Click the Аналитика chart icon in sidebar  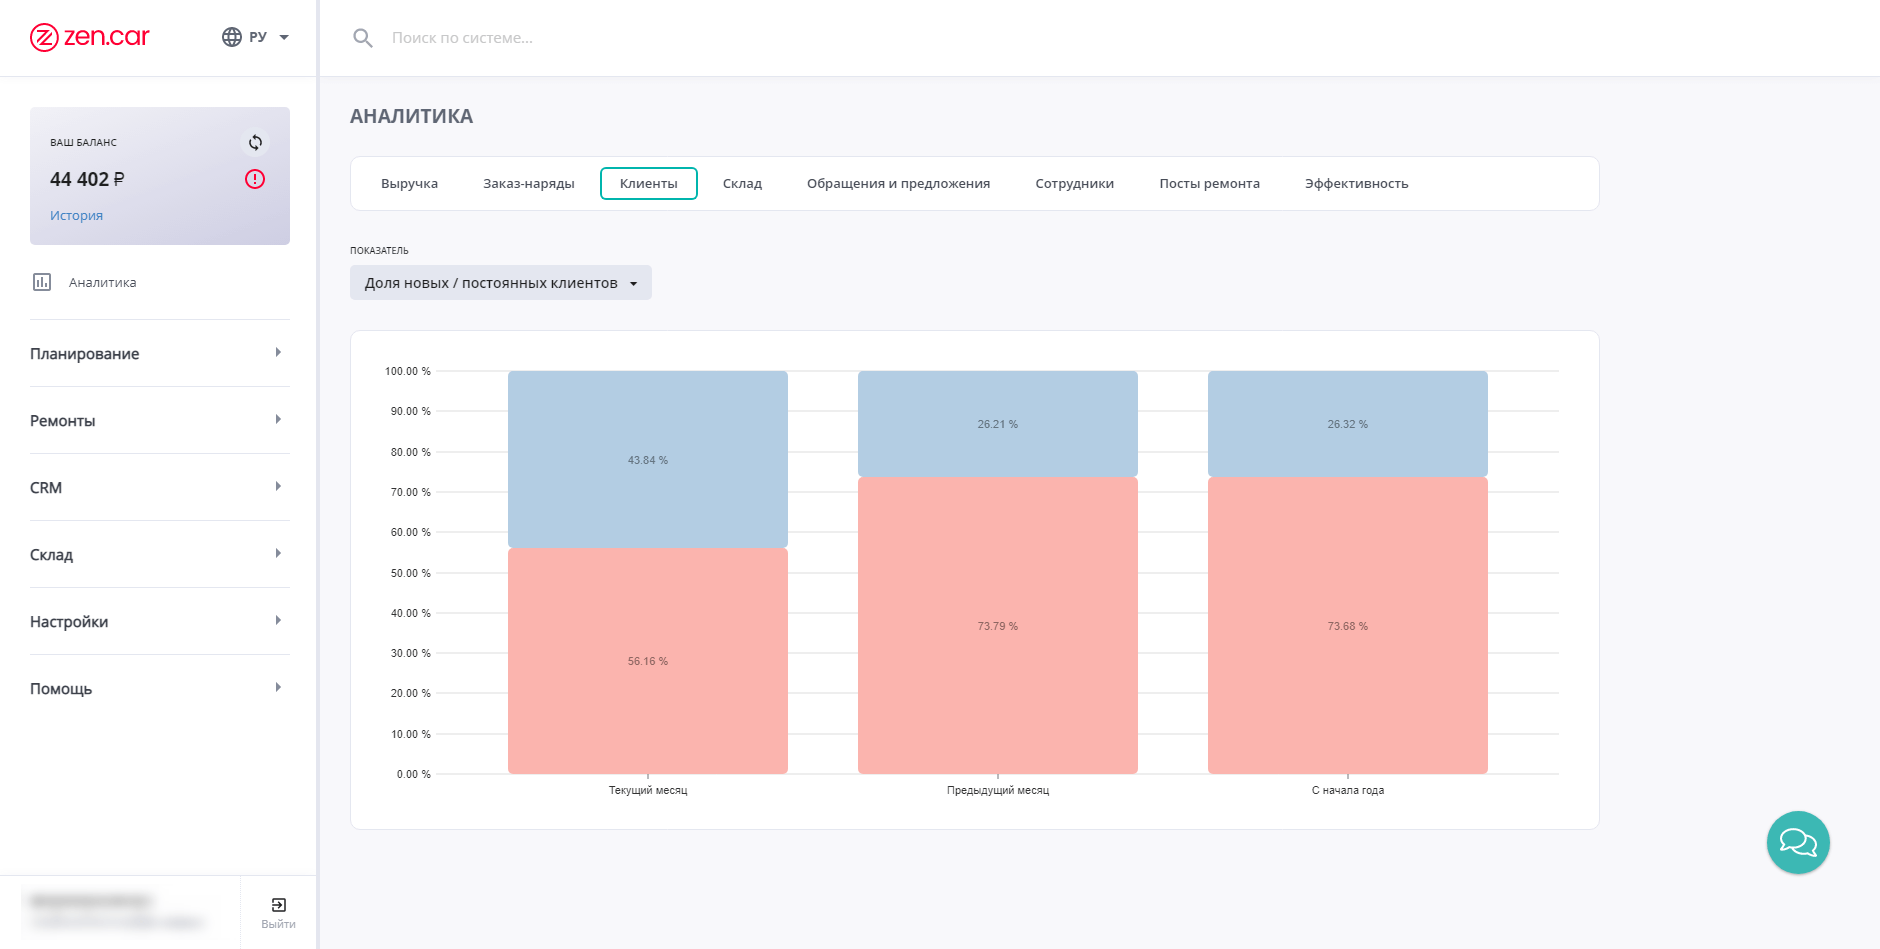pyautogui.click(x=42, y=282)
